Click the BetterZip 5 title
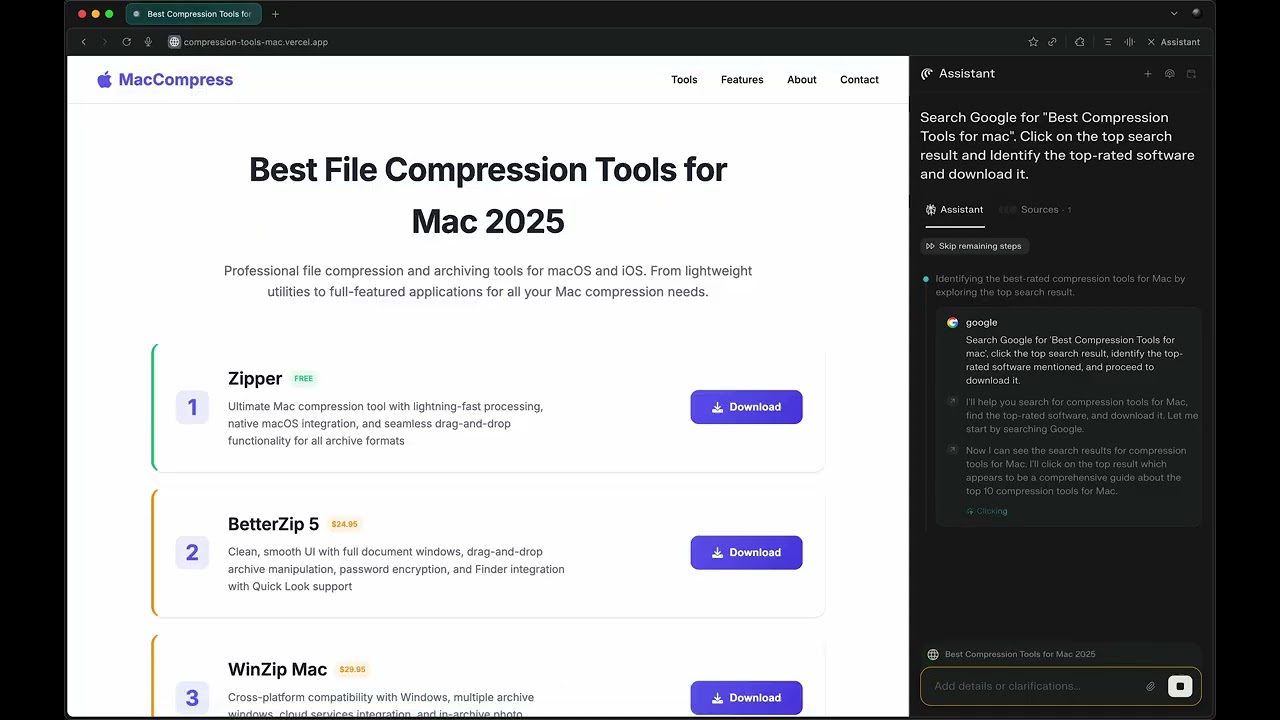This screenshot has height=720, width=1280. 273,524
